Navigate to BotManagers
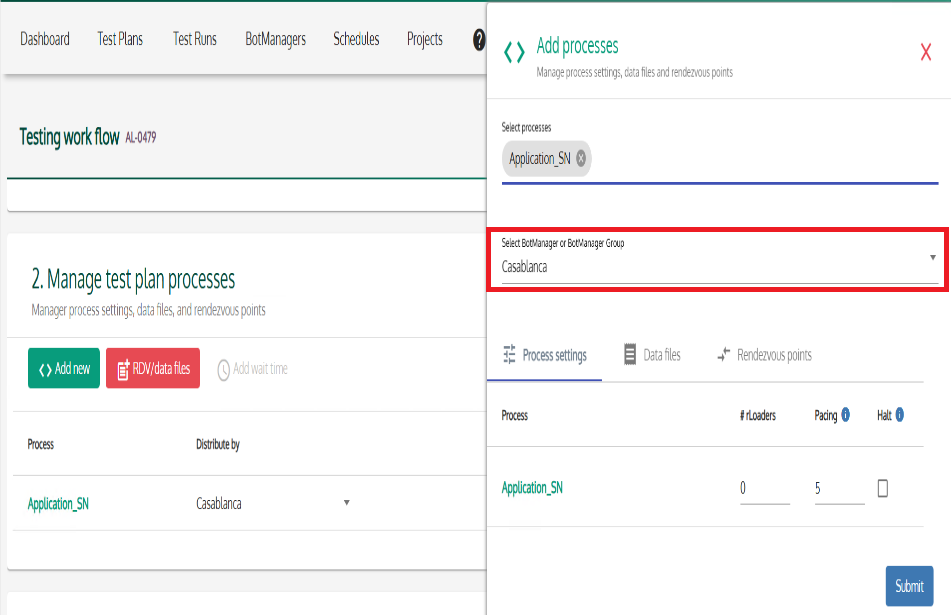The image size is (951, 615). (x=275, y=39)
